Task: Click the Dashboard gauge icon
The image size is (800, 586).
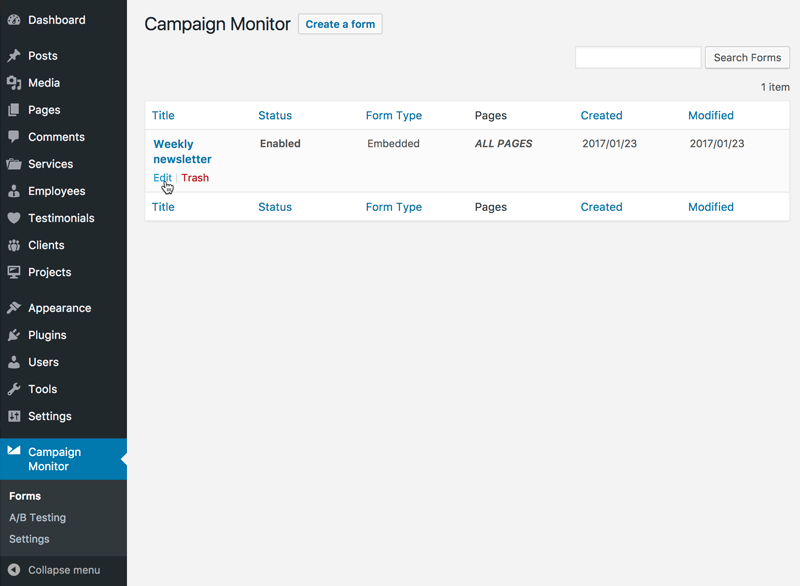Action: (14, 20)
